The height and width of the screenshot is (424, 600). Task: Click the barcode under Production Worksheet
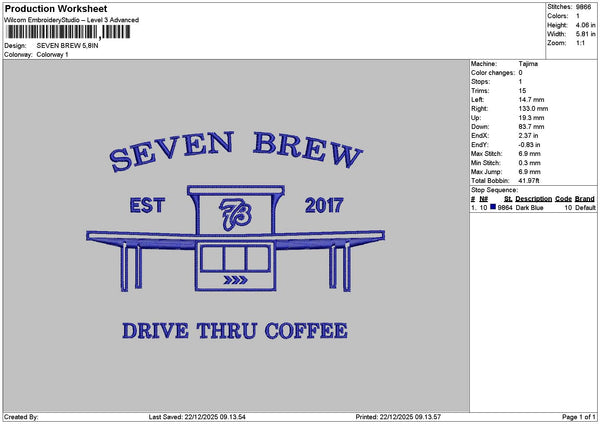[68, 32]
